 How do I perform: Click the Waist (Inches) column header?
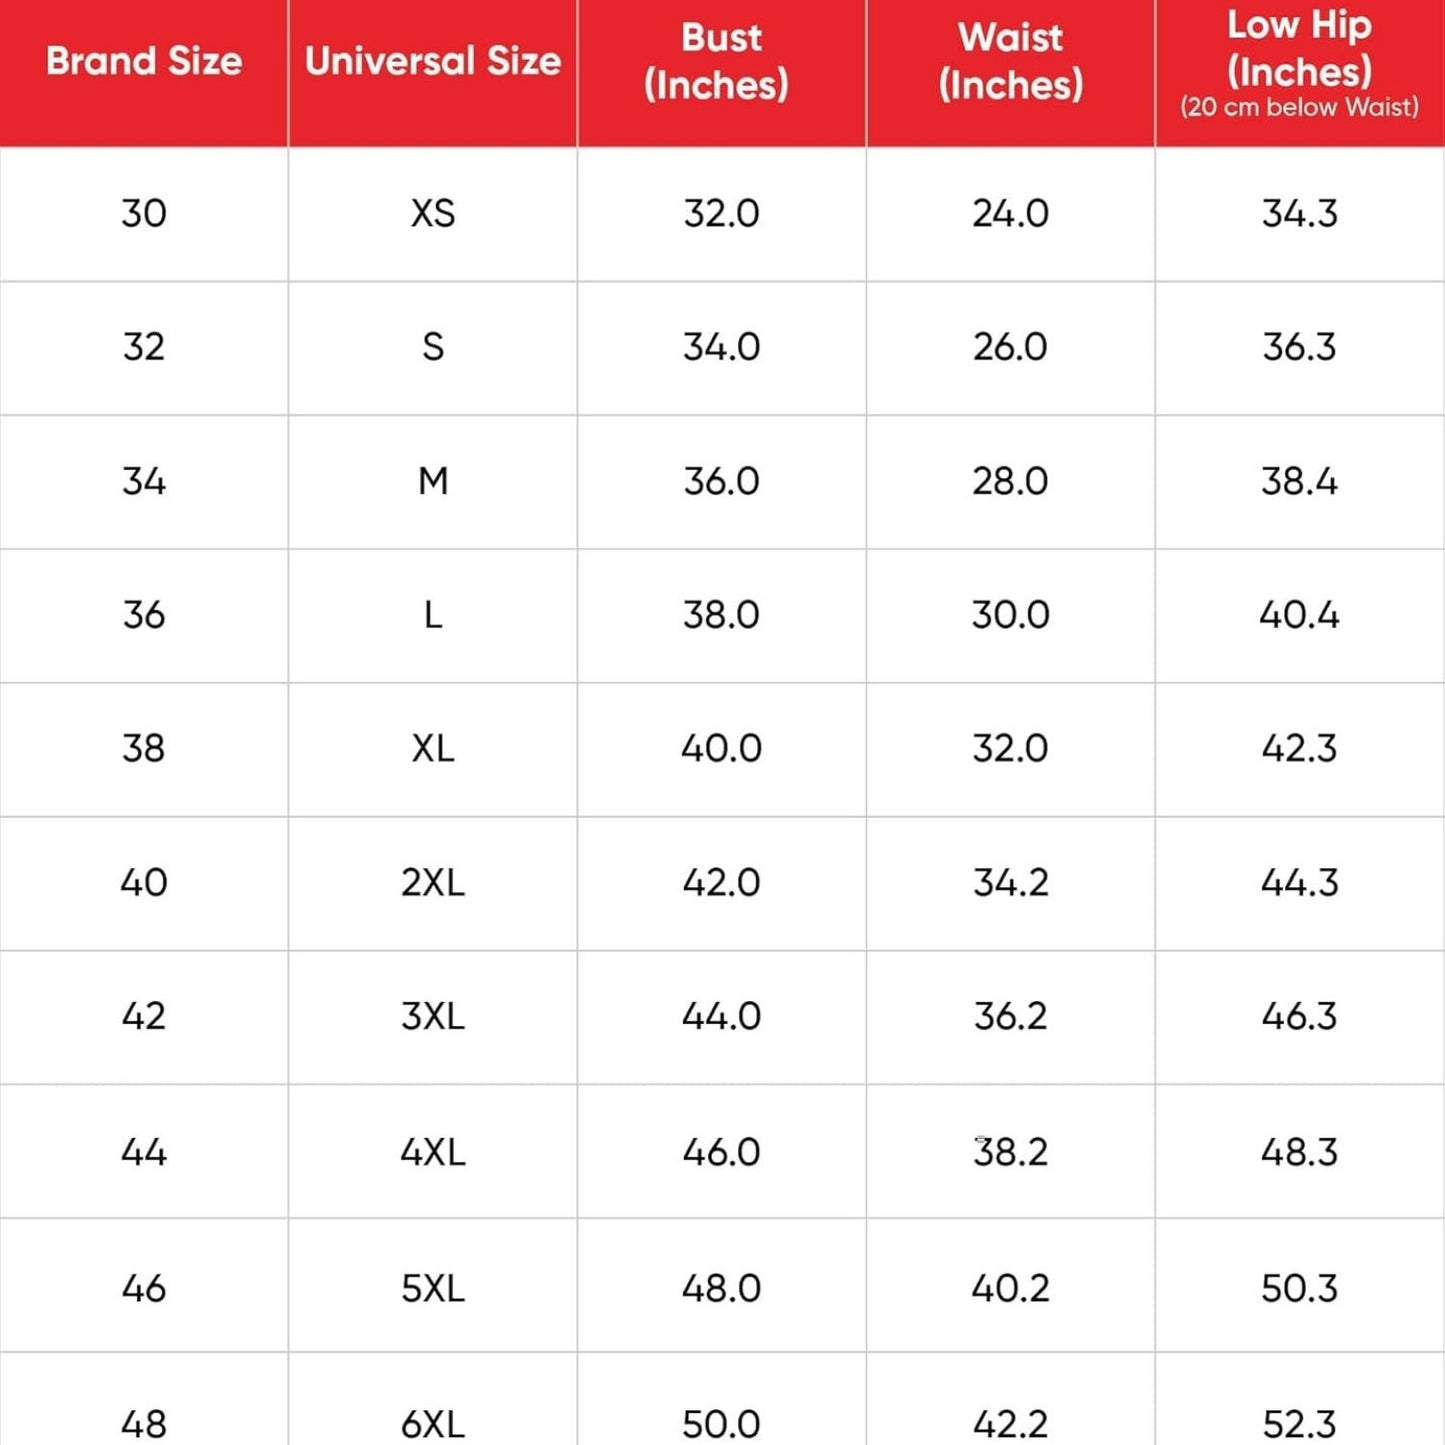click(x=1011, y=61)
